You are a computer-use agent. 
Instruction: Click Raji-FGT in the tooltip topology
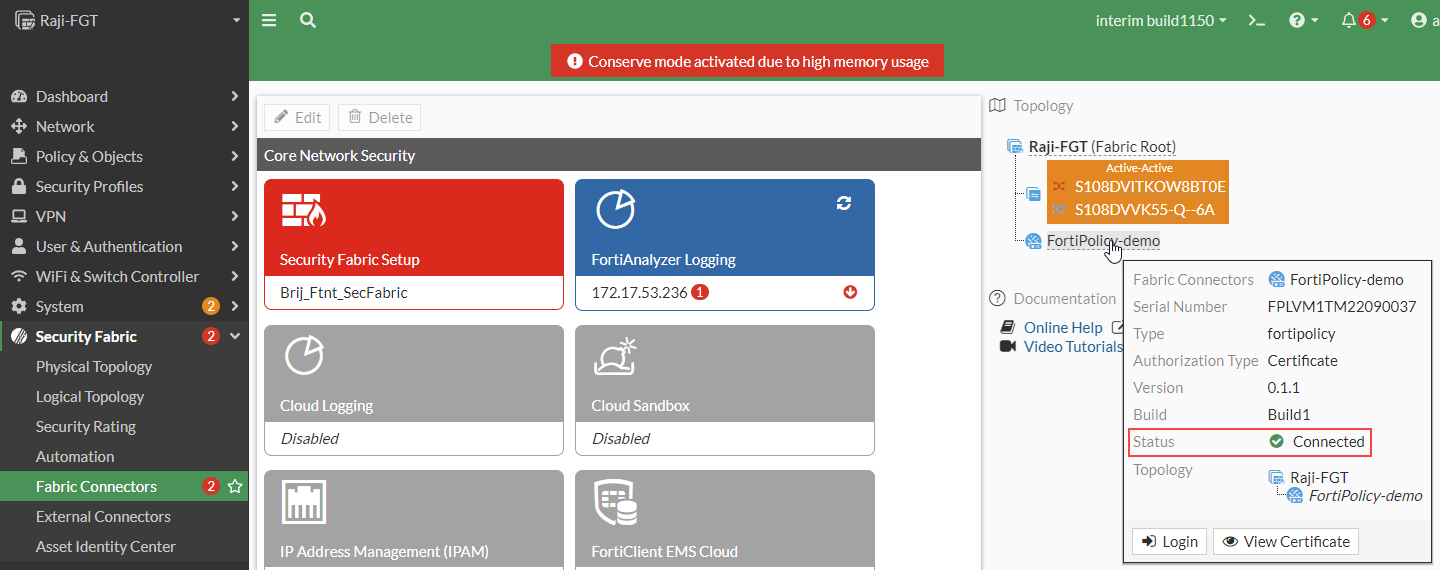click(x=1319, y=477)
